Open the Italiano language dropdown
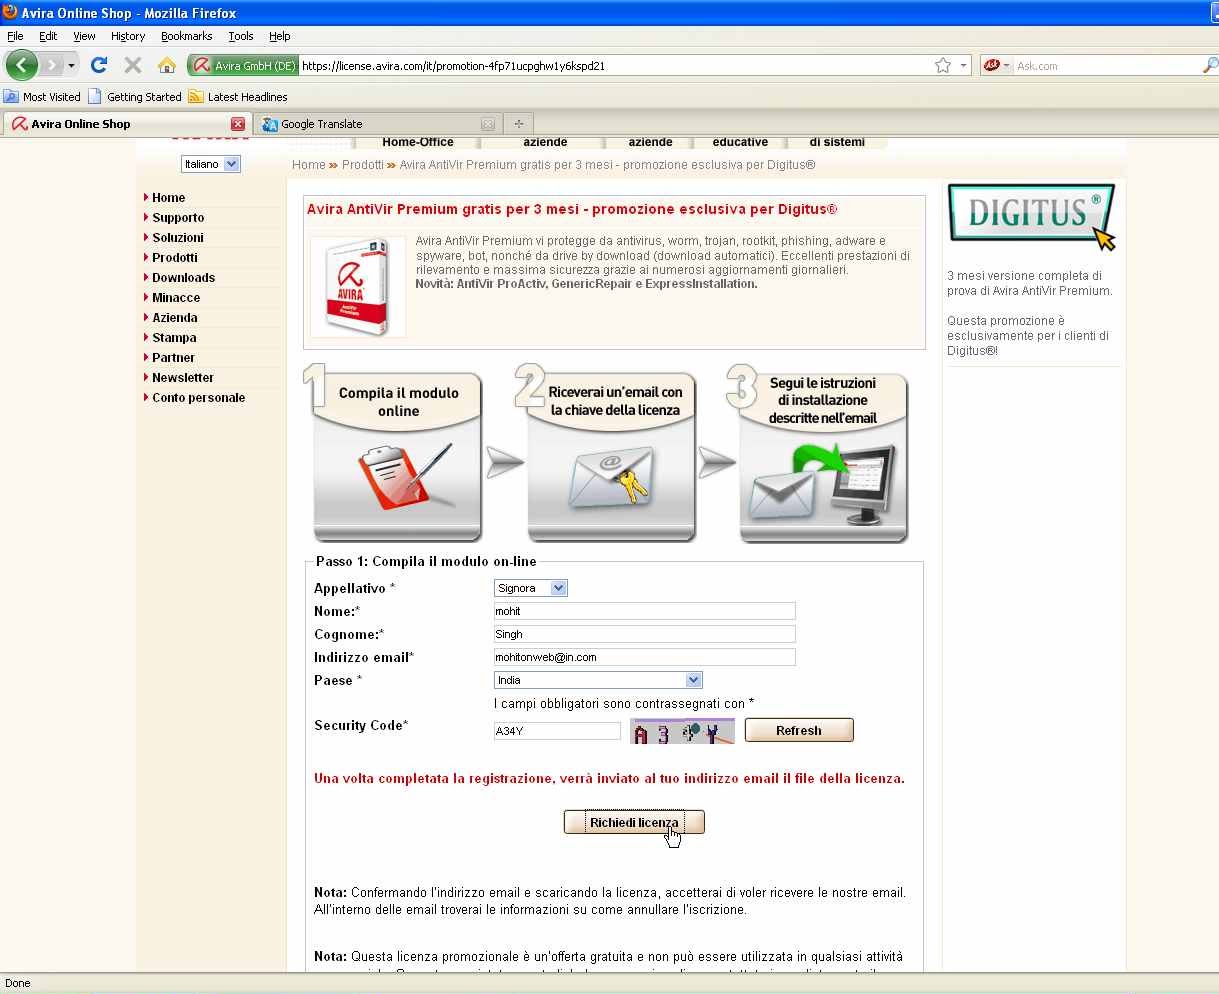Image resolution: width=1219 pixels, height=994 pixels. coord(211,164)
